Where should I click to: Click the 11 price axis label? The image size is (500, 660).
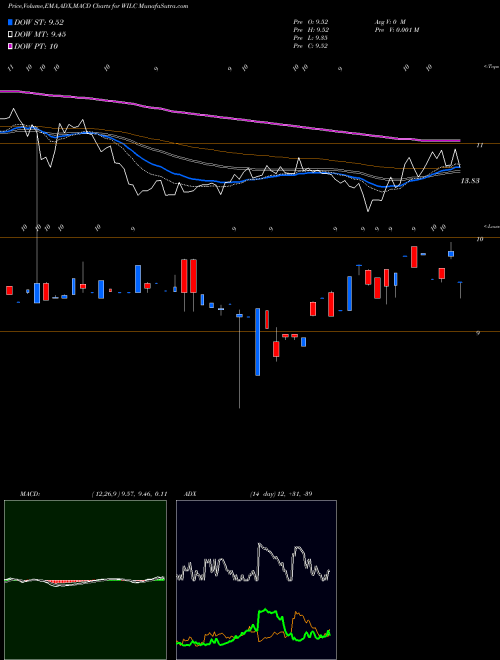479,145
